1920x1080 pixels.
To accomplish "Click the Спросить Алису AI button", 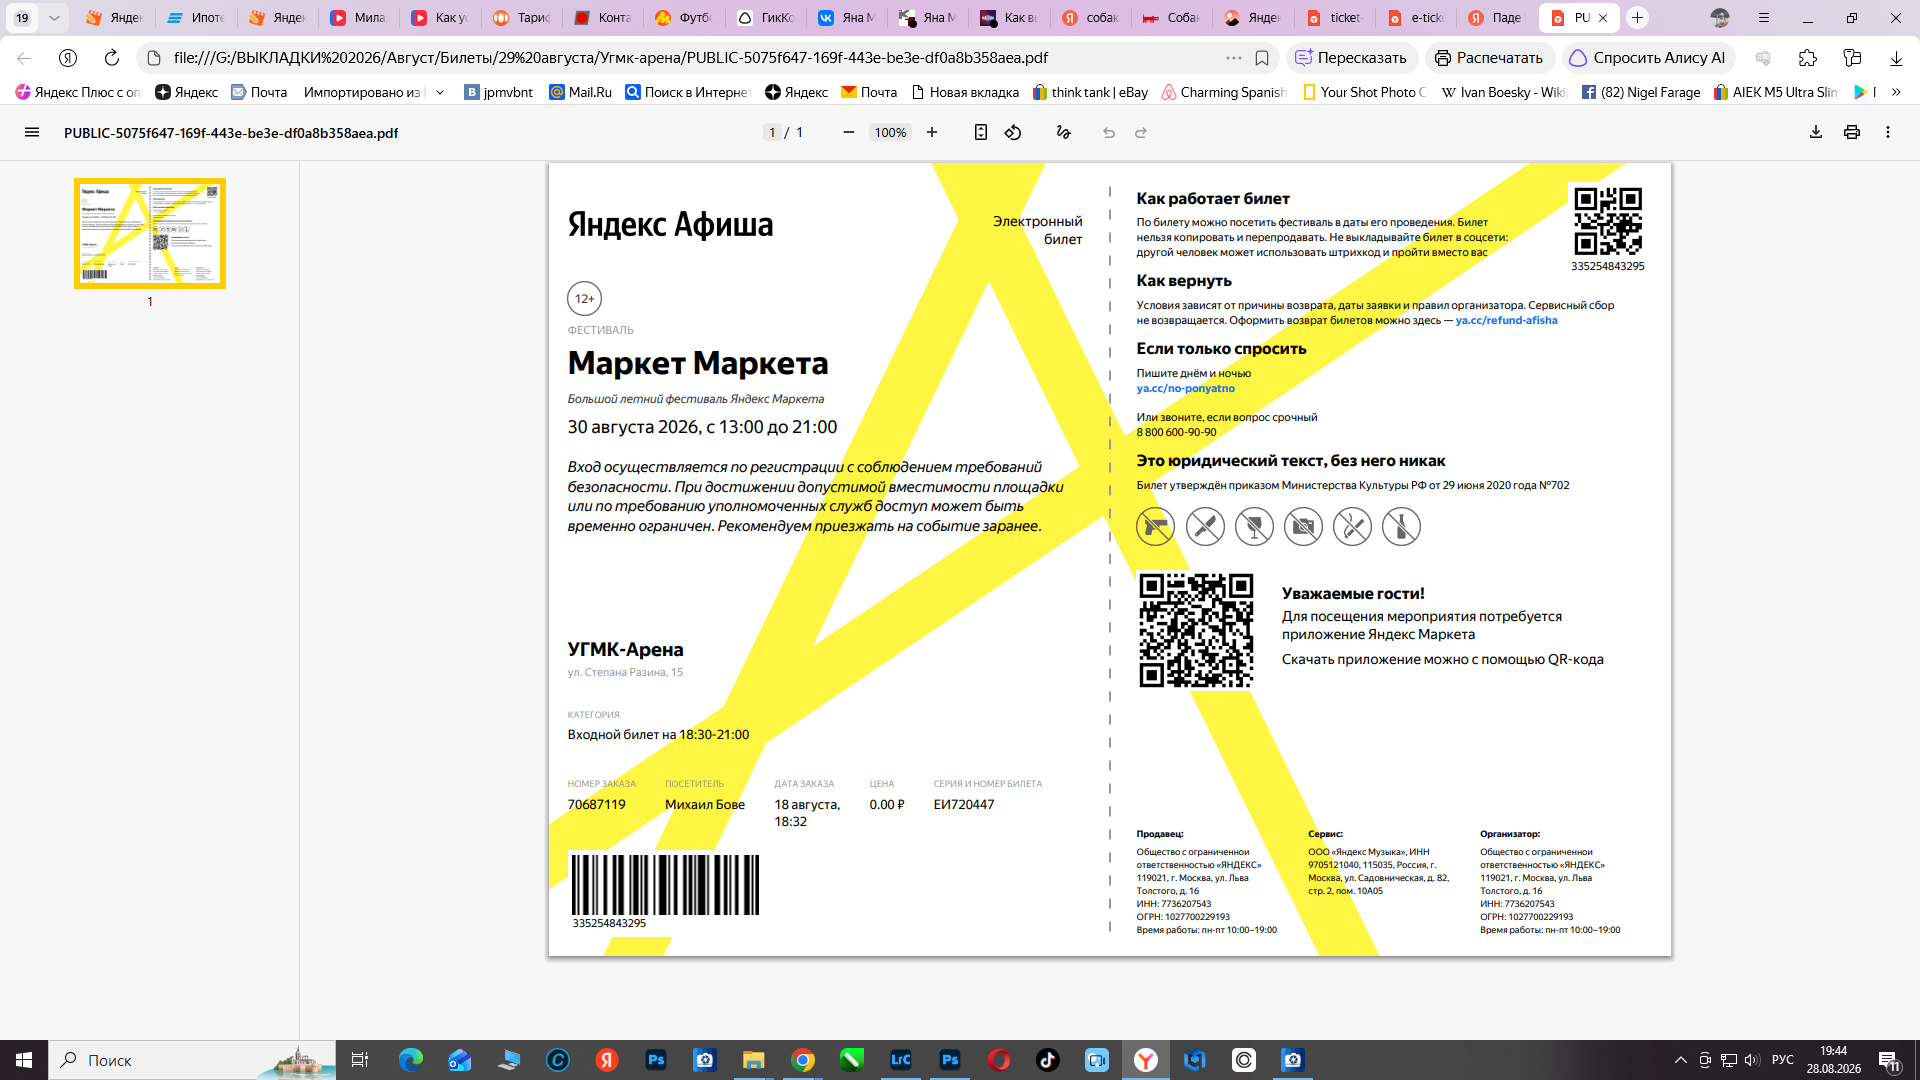I will click(1647, 58).
